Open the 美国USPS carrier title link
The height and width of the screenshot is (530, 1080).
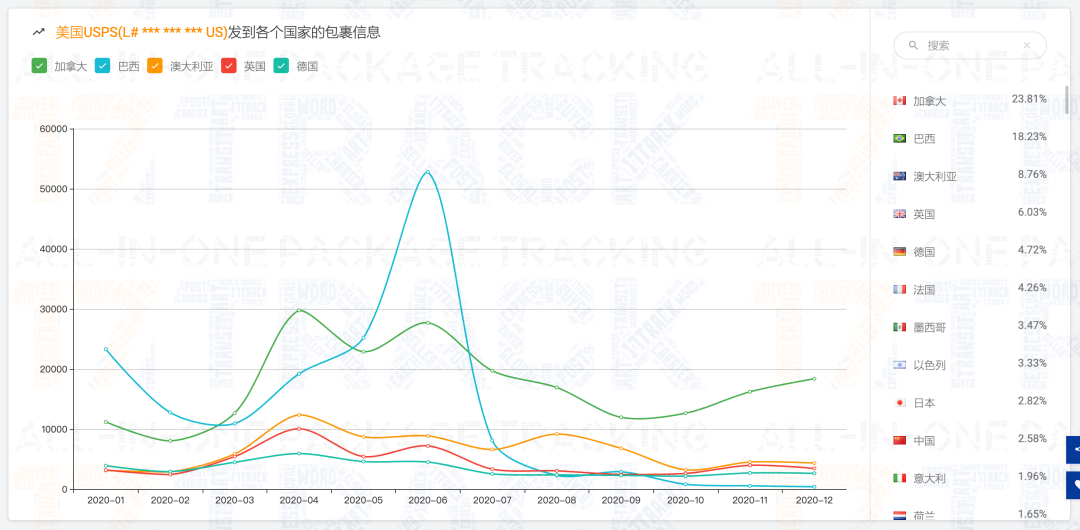141,32
